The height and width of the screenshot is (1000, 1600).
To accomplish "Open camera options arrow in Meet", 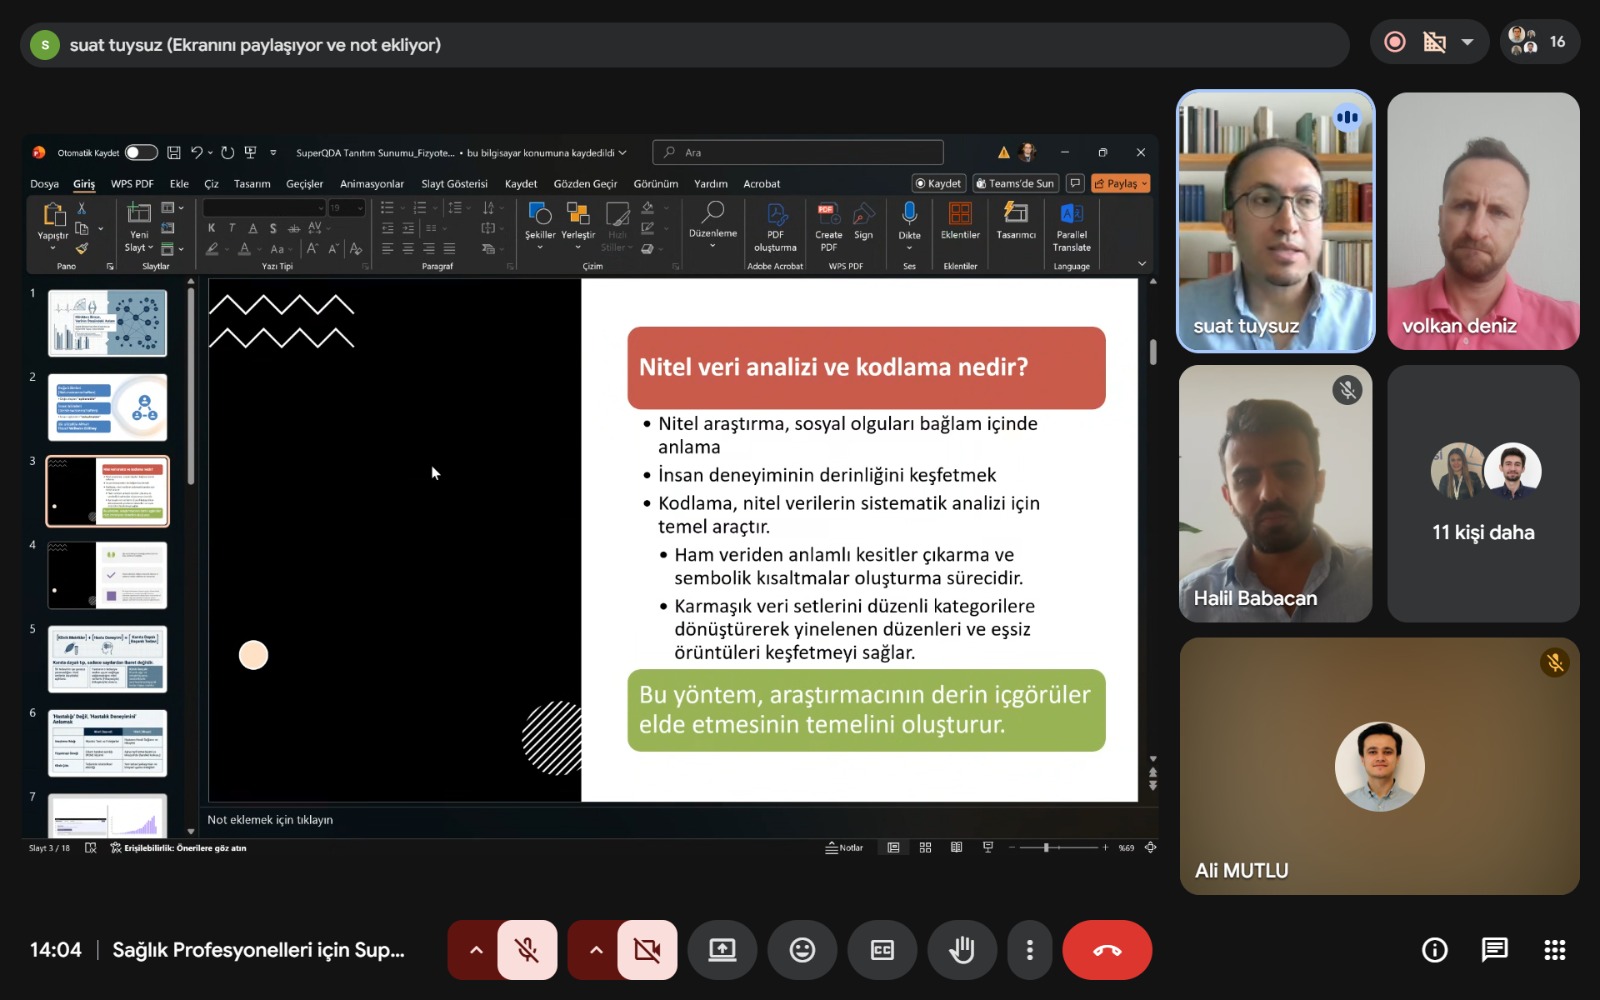I will (x=596, y=950).
